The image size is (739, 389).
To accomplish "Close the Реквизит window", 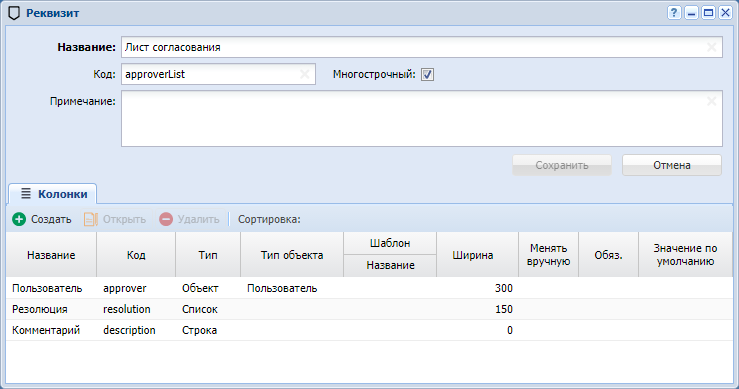I will (x=725, y=13).
